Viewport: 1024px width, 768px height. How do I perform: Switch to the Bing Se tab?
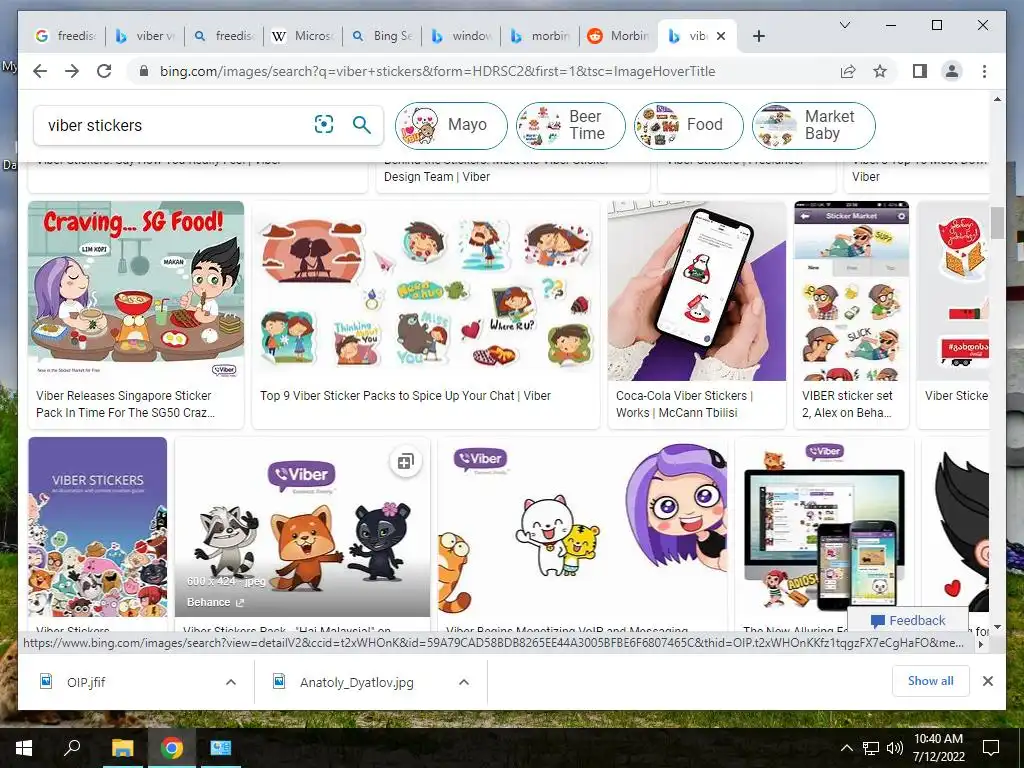(x=382, y=36)
